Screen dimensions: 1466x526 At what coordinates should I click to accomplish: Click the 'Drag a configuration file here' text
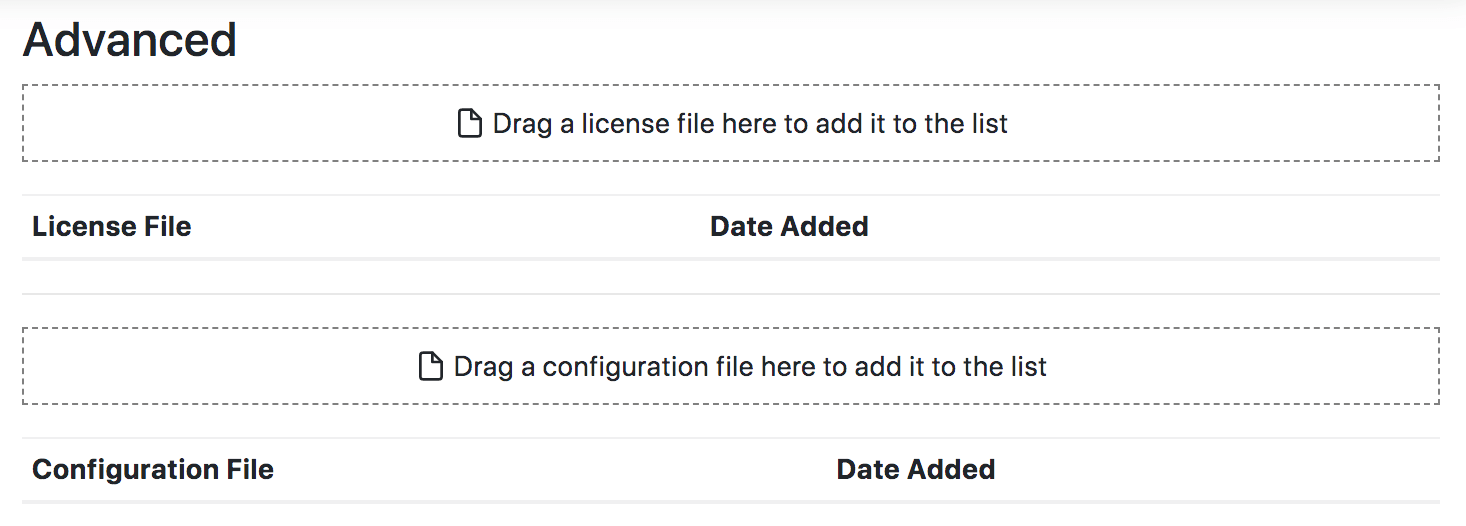(750, 367)
